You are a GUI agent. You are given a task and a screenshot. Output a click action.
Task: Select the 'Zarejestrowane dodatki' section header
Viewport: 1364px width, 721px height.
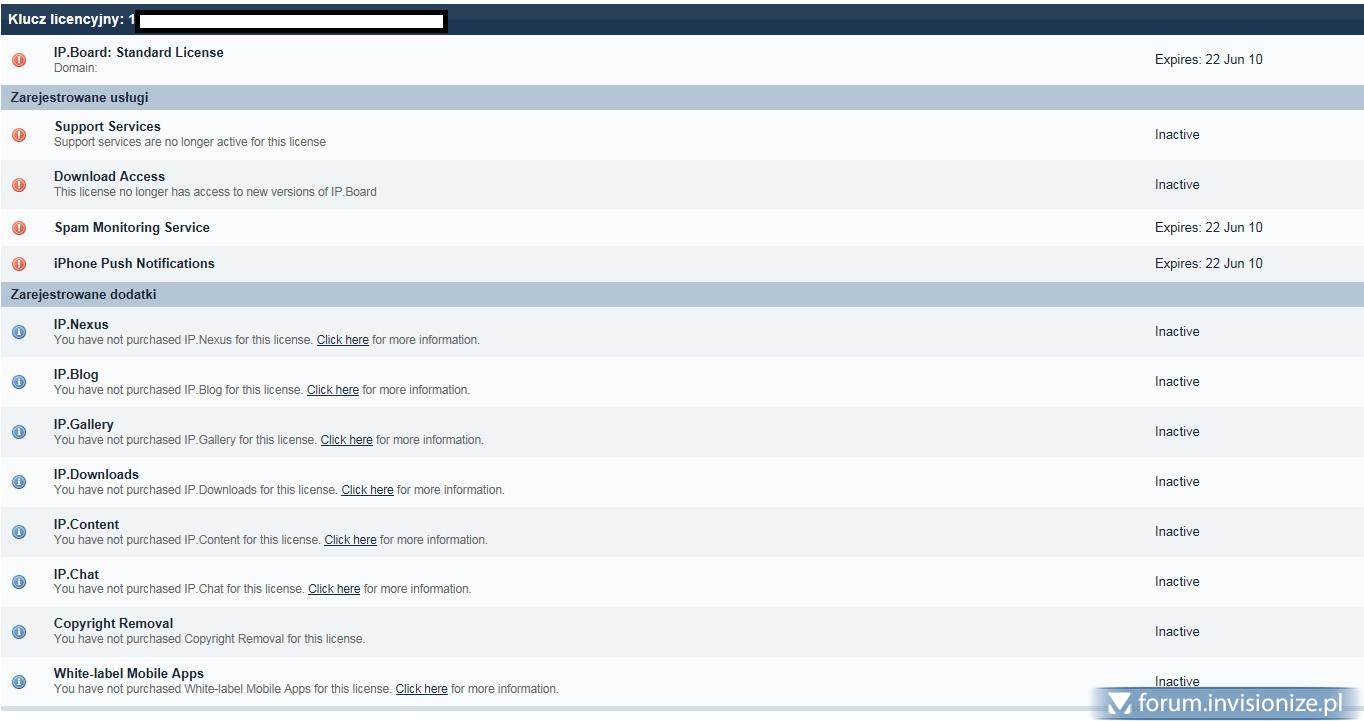[83, 295]
